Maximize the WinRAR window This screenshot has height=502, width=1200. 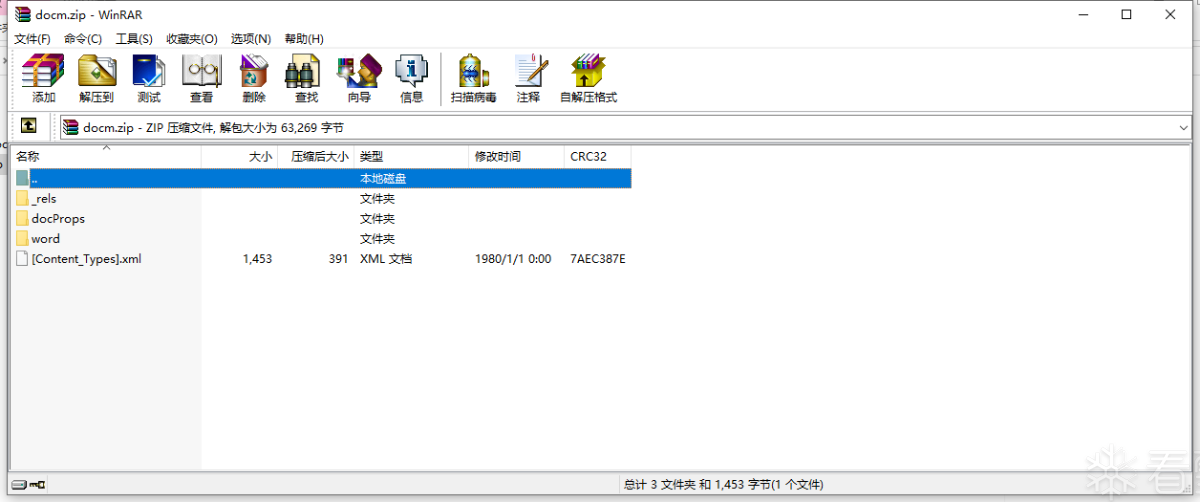[1127, 14]
